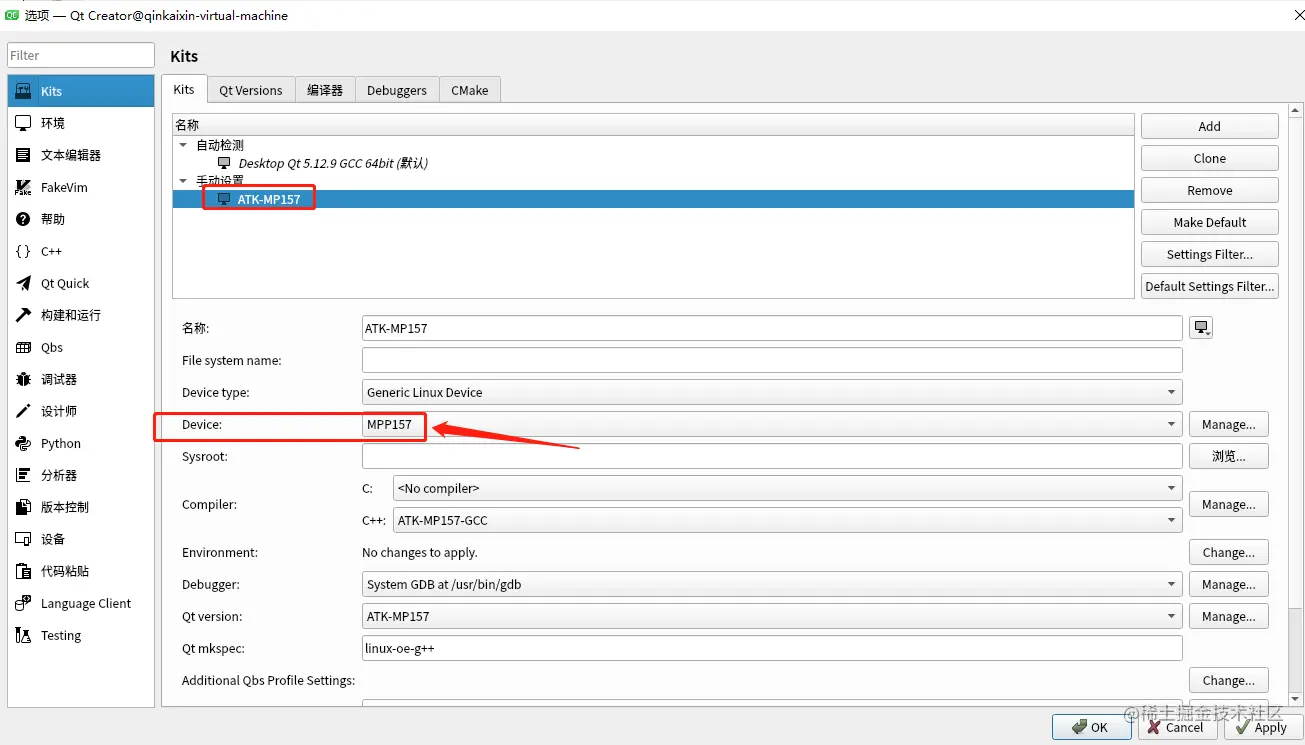Click the 浏览... browse button for Sysroot

tap(1229, 456)
